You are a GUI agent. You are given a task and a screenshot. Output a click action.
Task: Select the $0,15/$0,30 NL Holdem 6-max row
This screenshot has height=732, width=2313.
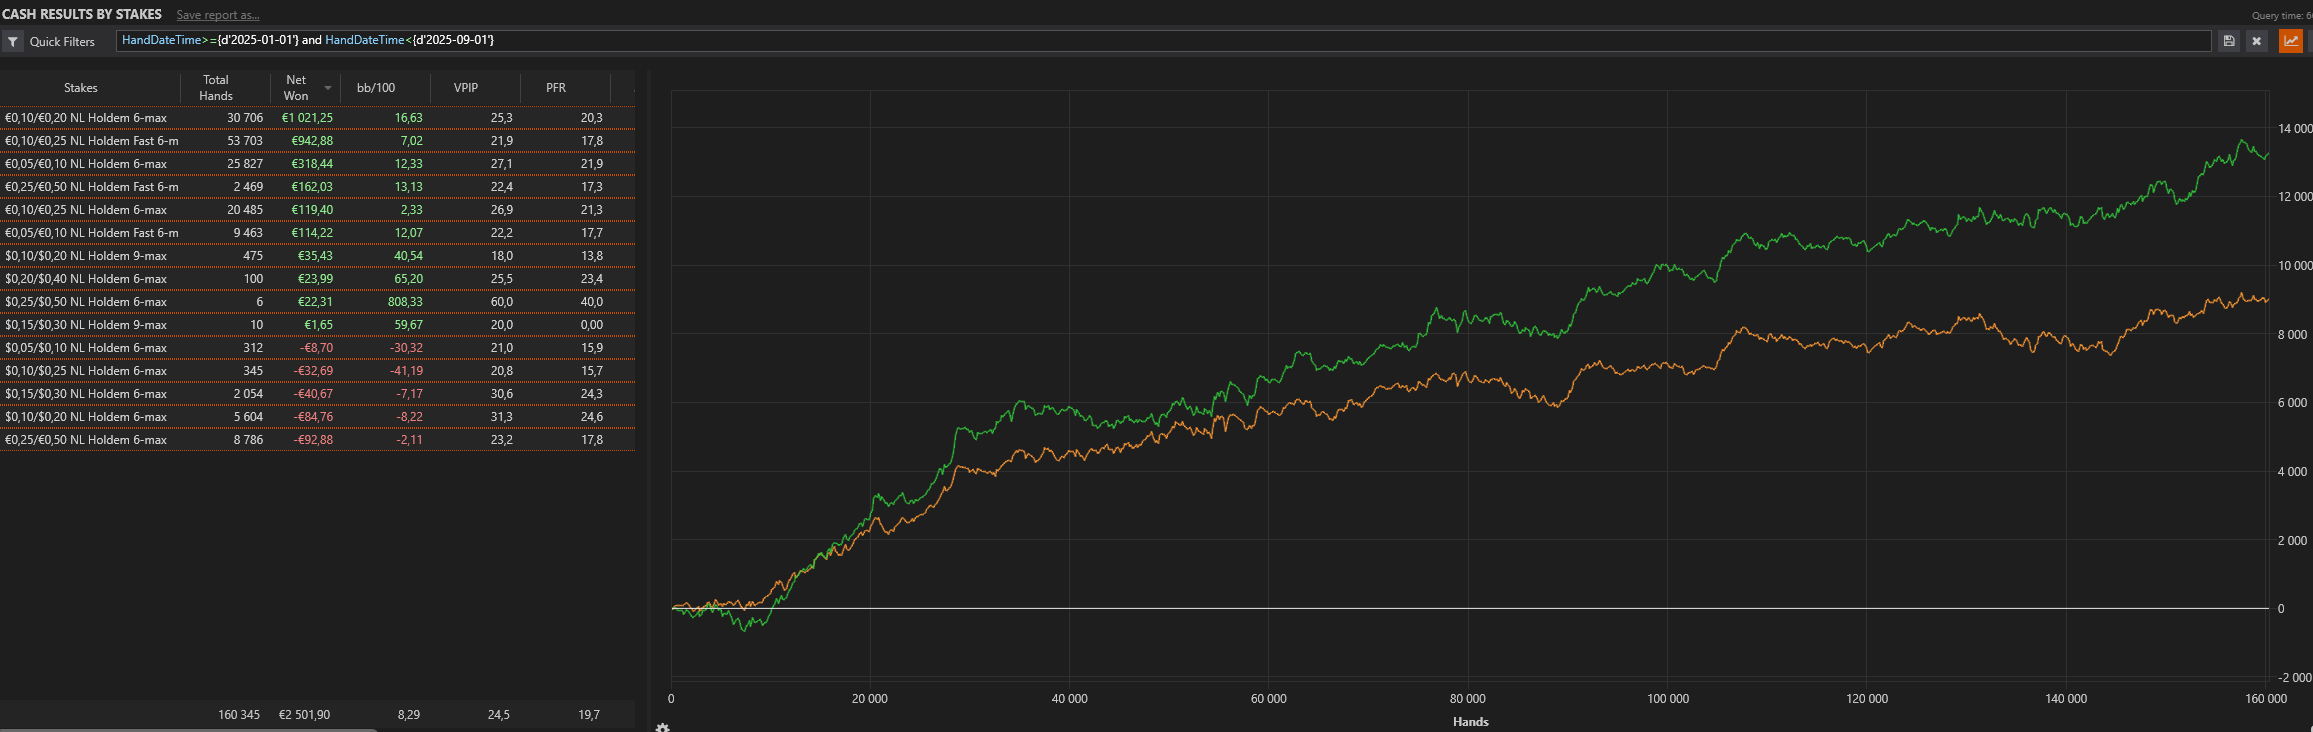[317, 394]
